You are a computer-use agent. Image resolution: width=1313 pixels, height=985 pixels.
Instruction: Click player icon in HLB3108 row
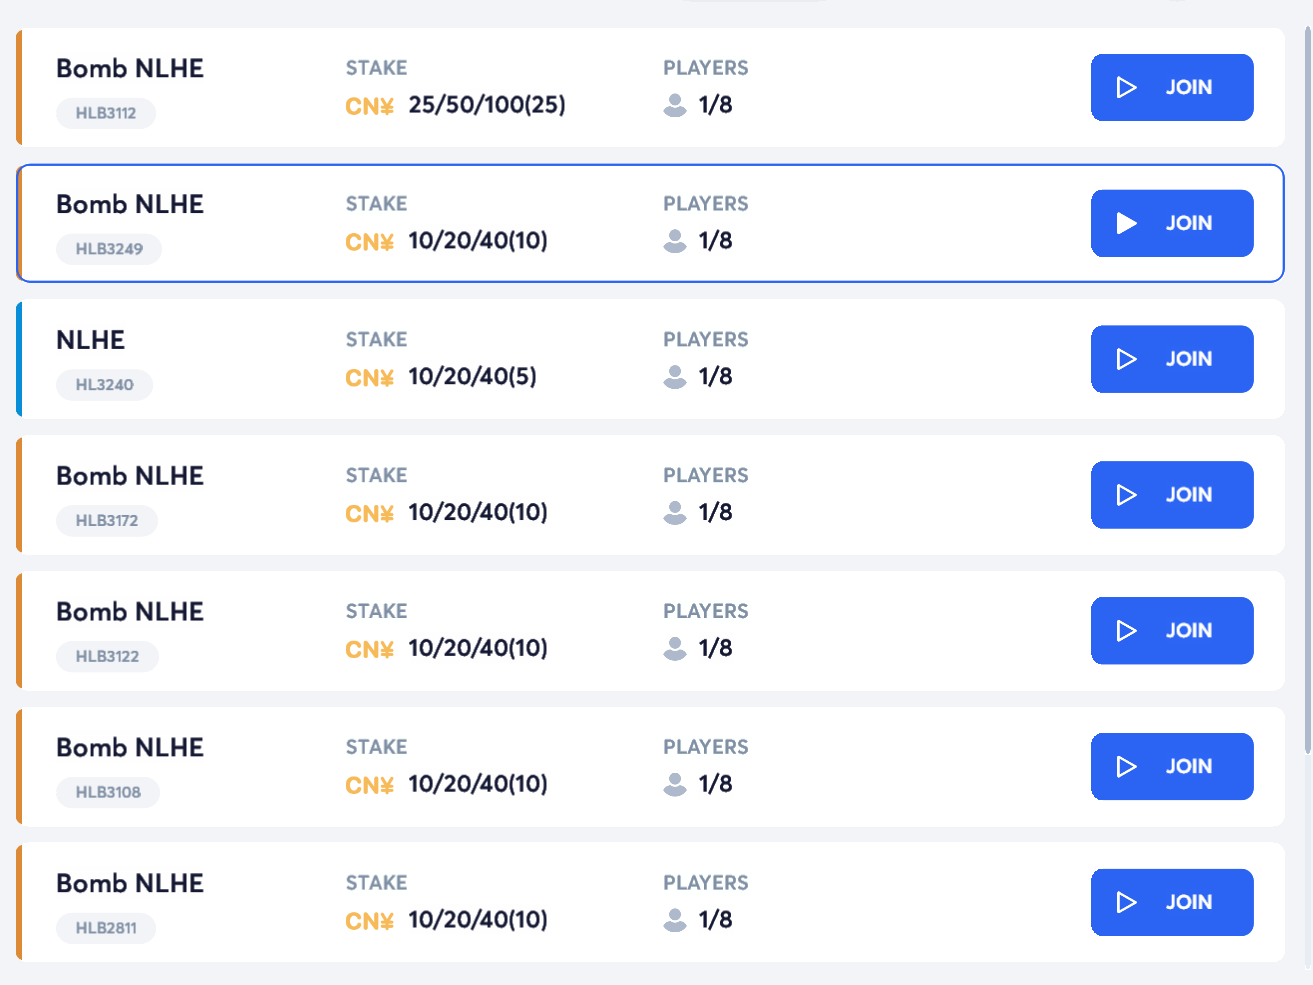(x=675, y=785)
